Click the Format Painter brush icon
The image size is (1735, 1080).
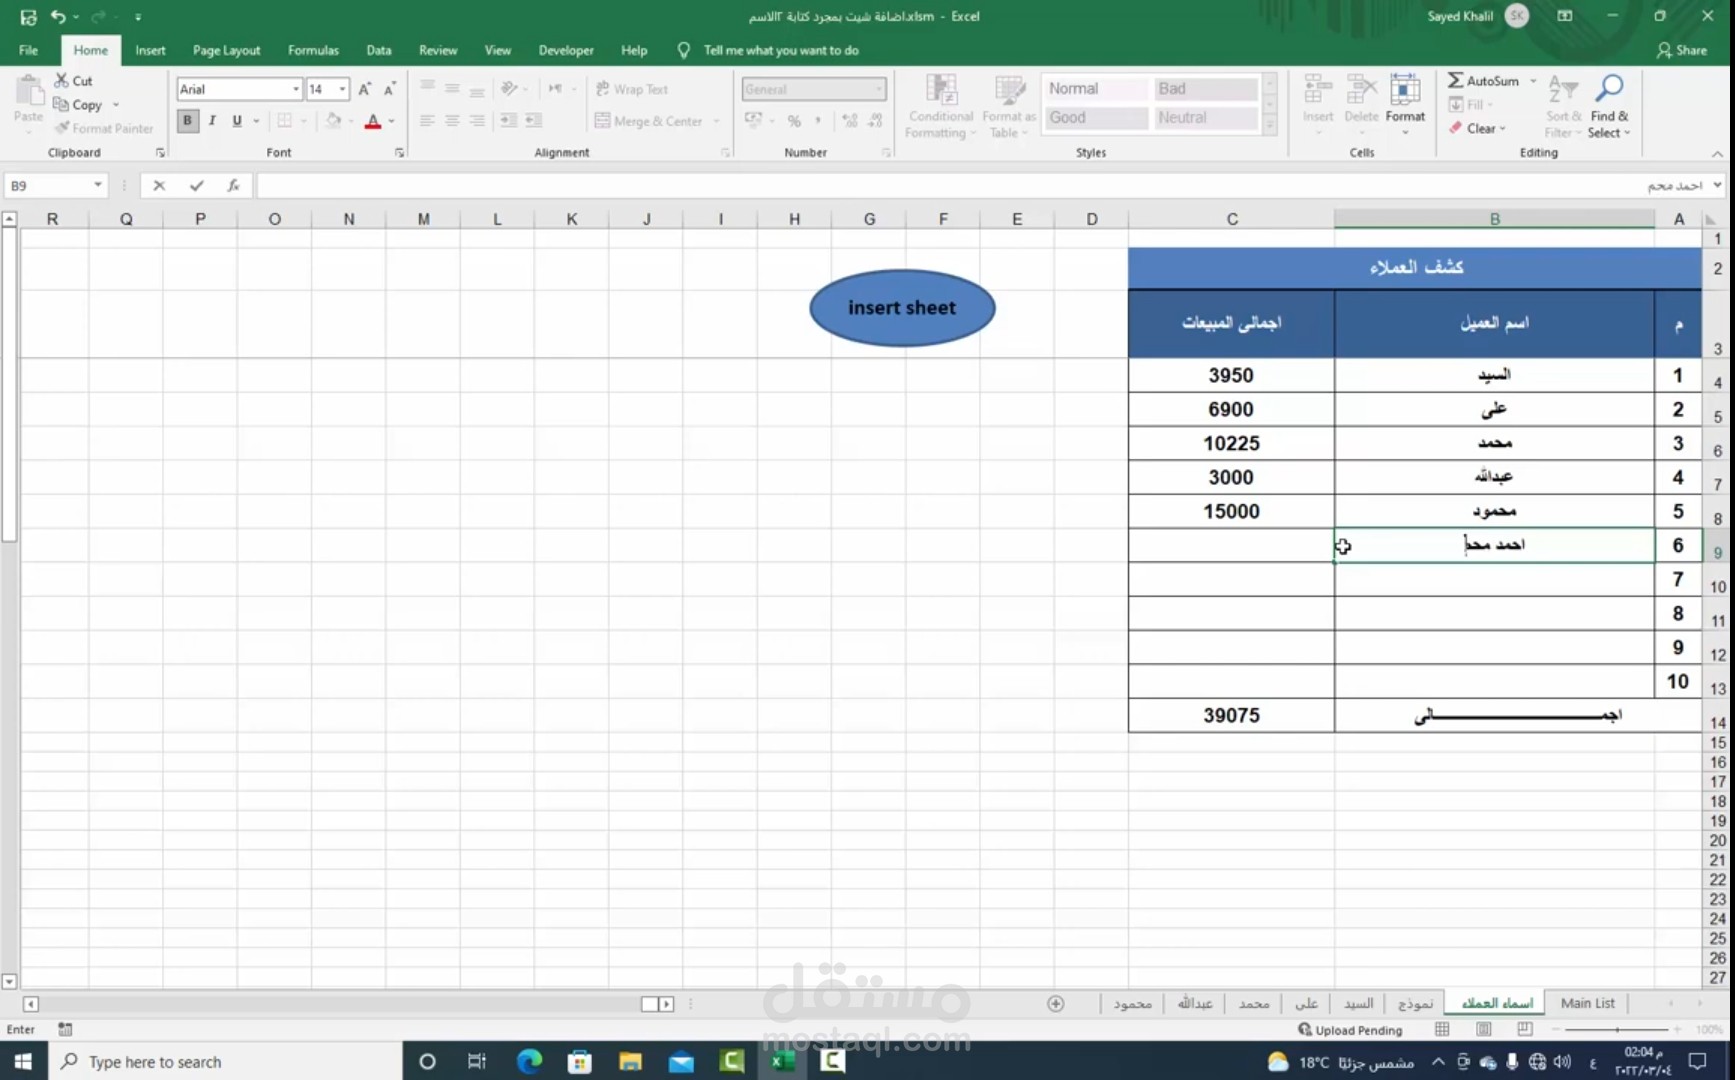(62, 128)
